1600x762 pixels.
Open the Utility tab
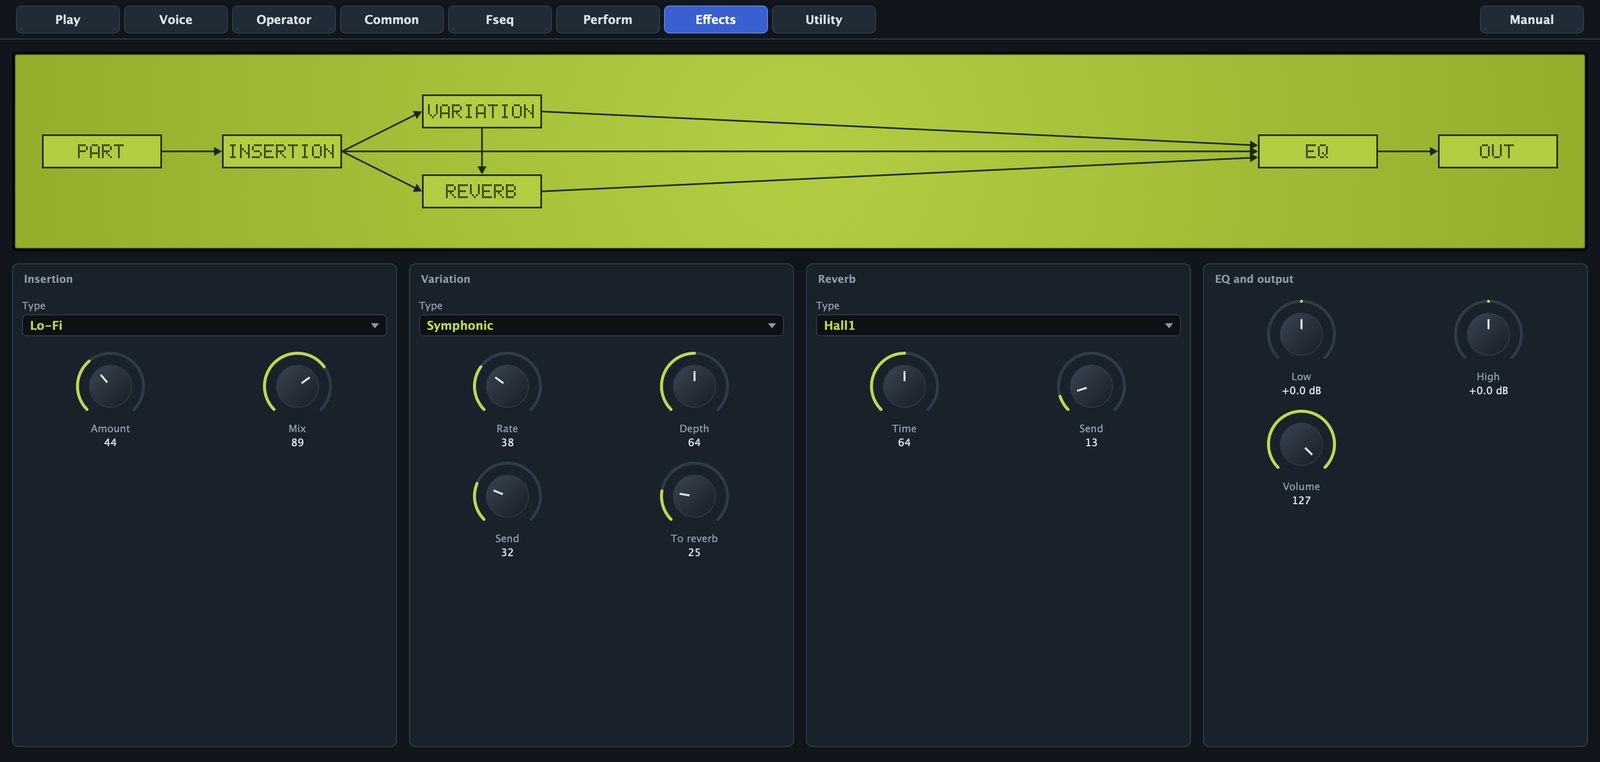click(x=824, y=20)
